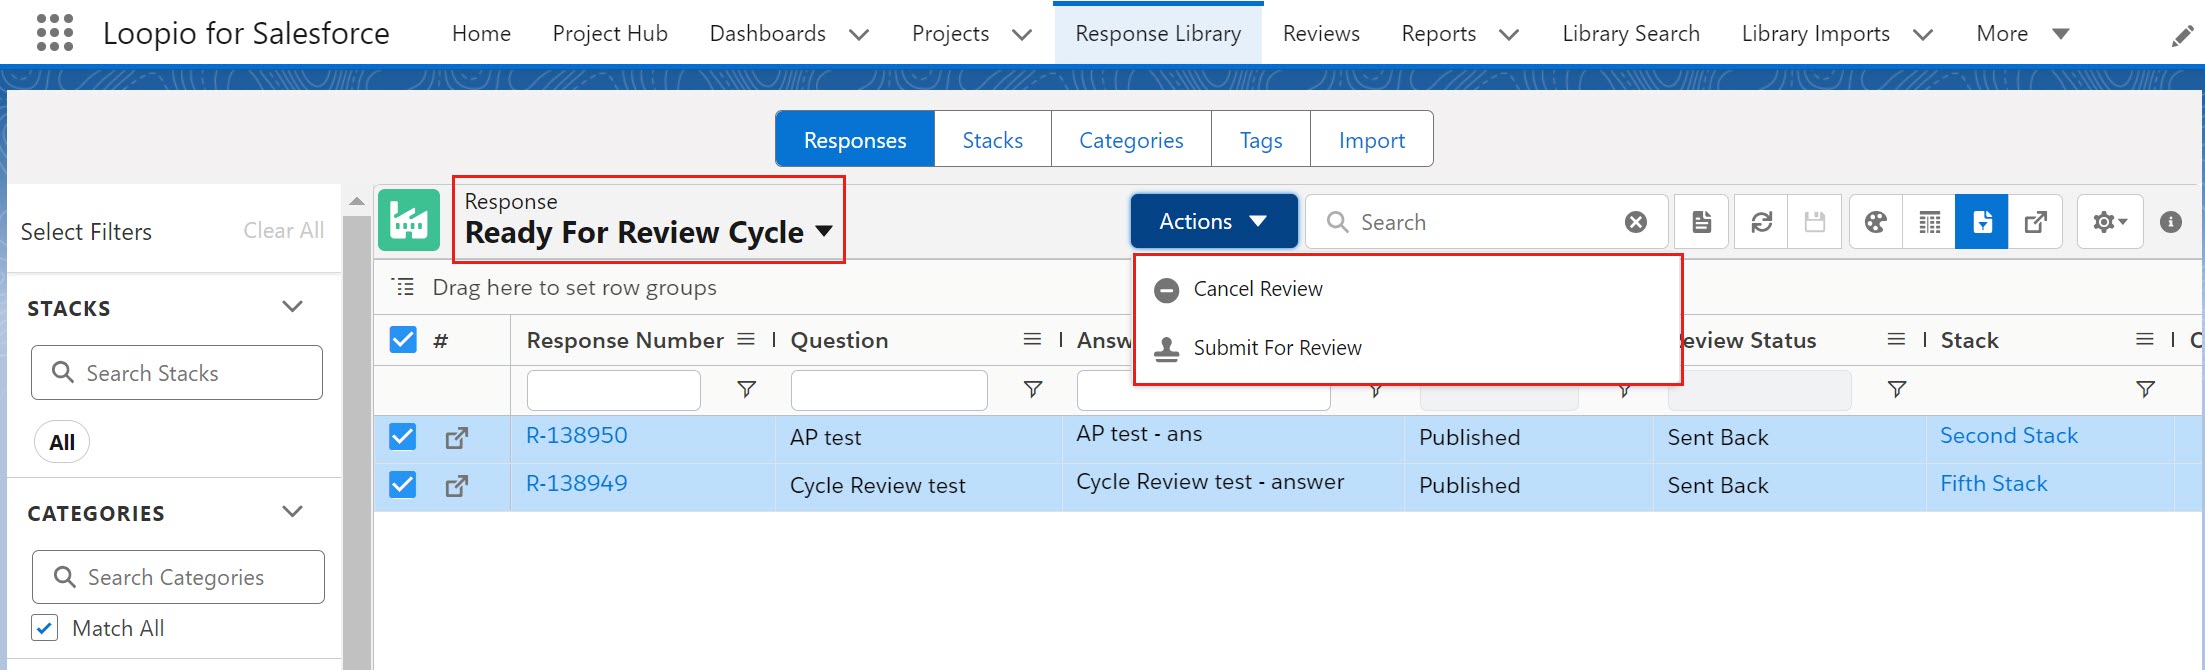This screenshot has width=2205, height=670.
Task: Open the Library Search nav tab
Action: click(1631, 34)
